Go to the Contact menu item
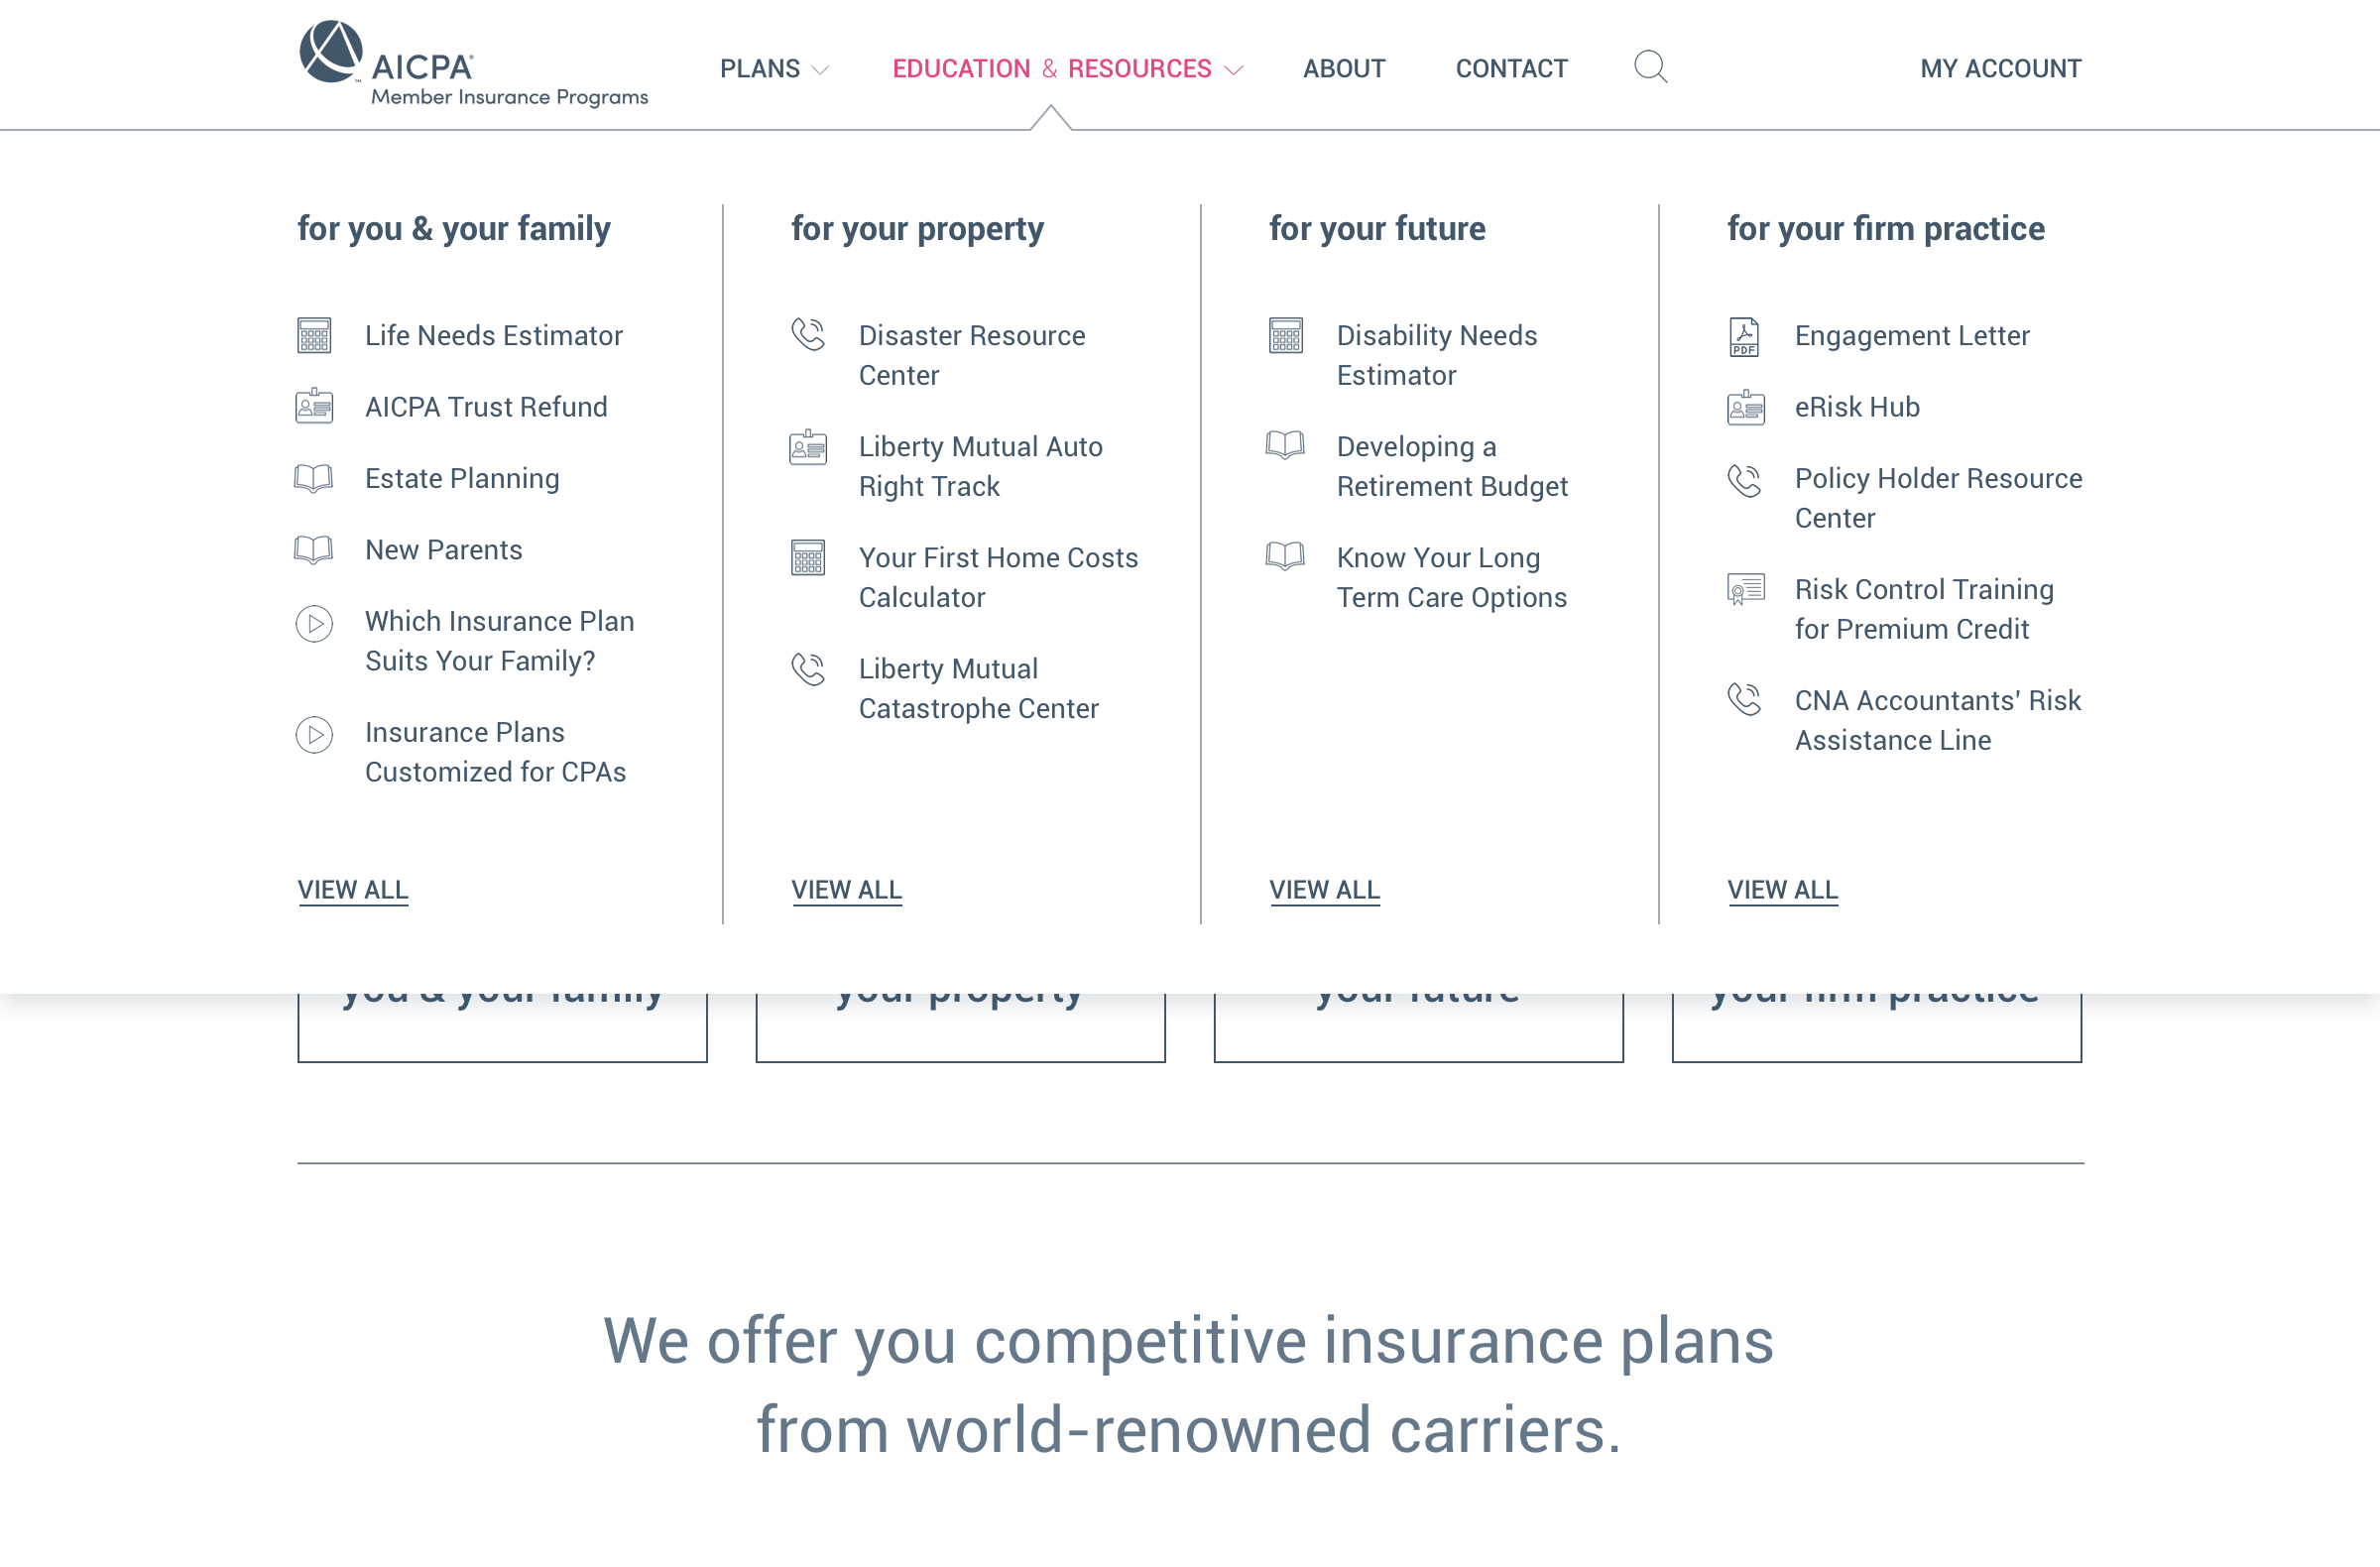 point(1511,69)
